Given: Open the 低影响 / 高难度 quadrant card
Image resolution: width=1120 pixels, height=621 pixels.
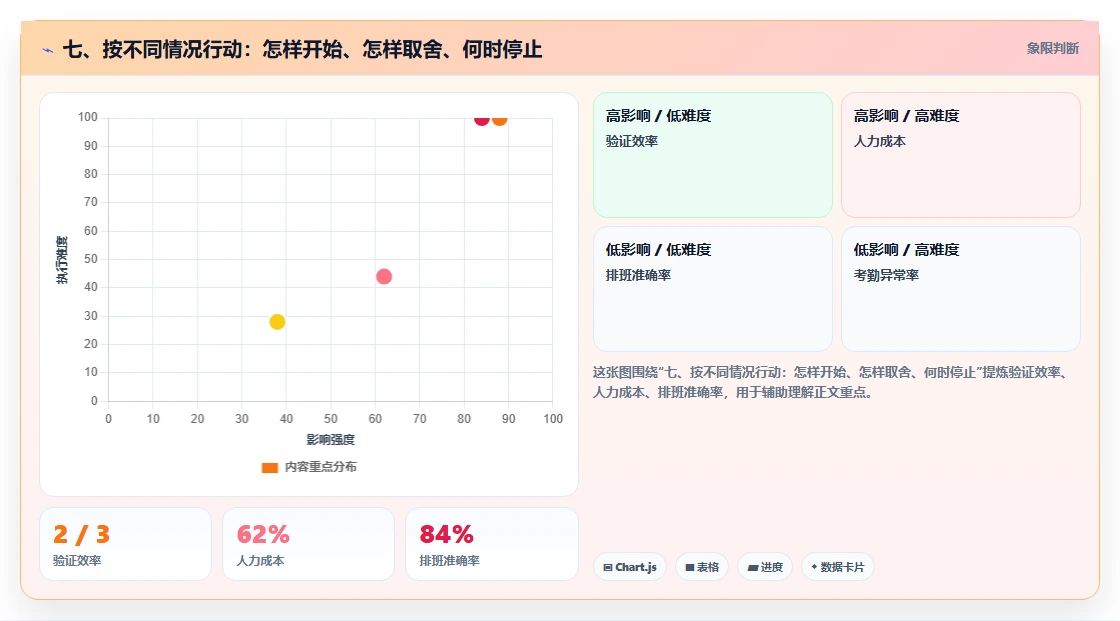Looking at the screenshot, I should (961, 289).
